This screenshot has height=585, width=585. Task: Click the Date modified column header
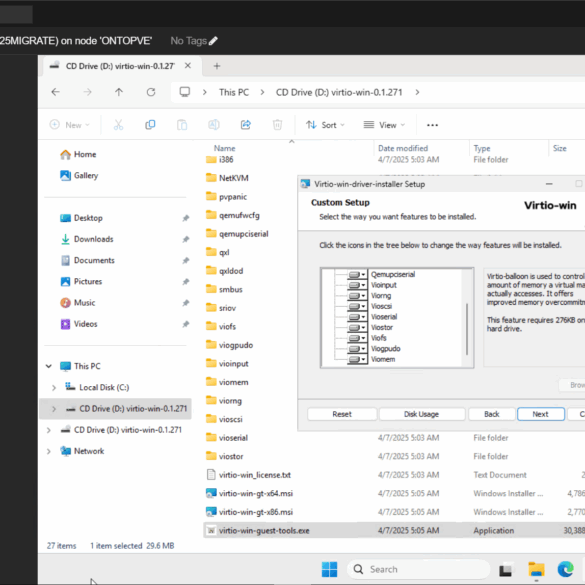(x=403, y=148)
